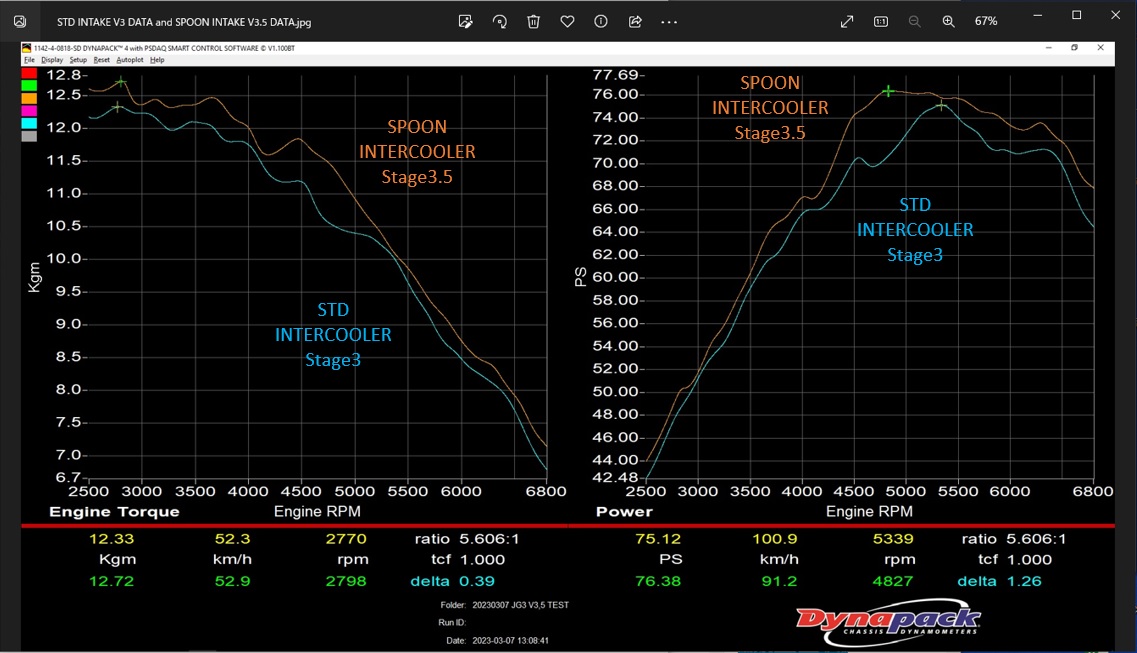Open the Display menu in Dynapack

coord(52,60)
